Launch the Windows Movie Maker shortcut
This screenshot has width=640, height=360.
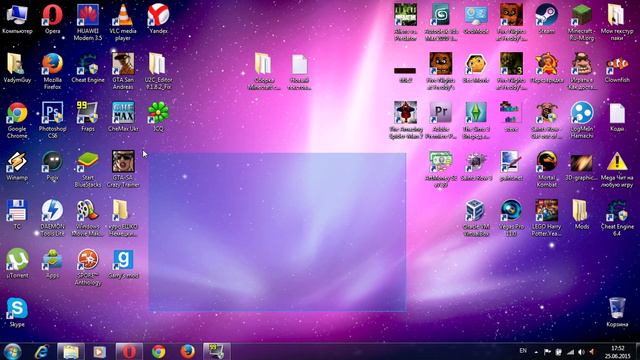pyautogui.click(x=88, y=218)
